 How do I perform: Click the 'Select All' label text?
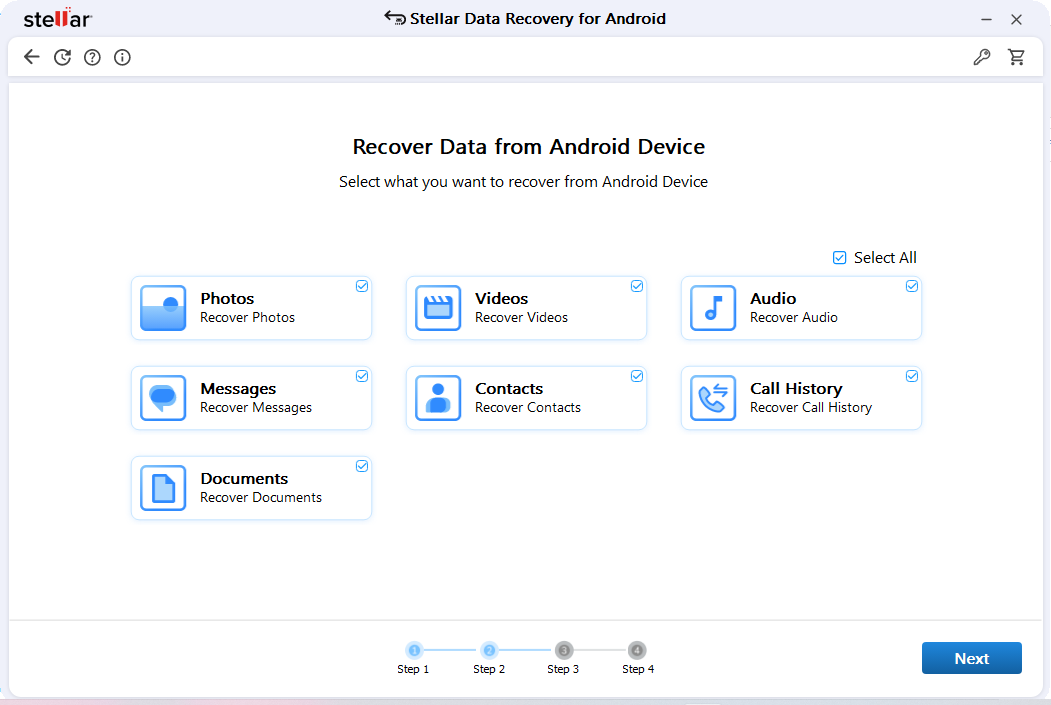[885, 258]
